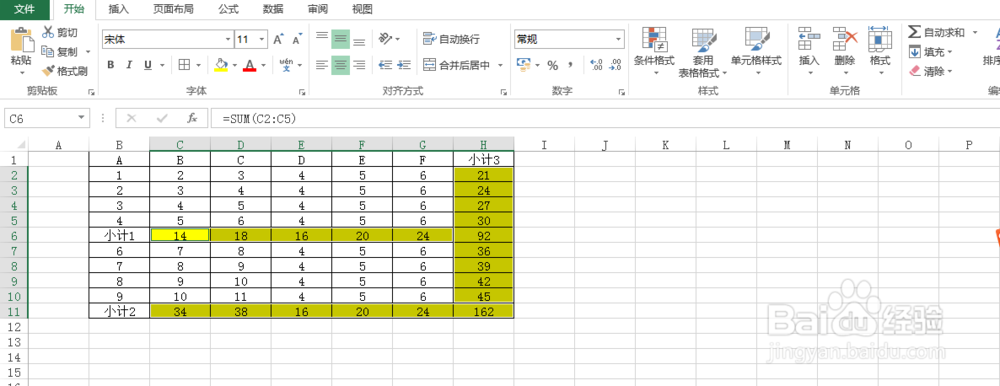This screenshot has height=386, width=1000.
Task: Open Format as Table (套用表格格式)
Action: [703, 51]
